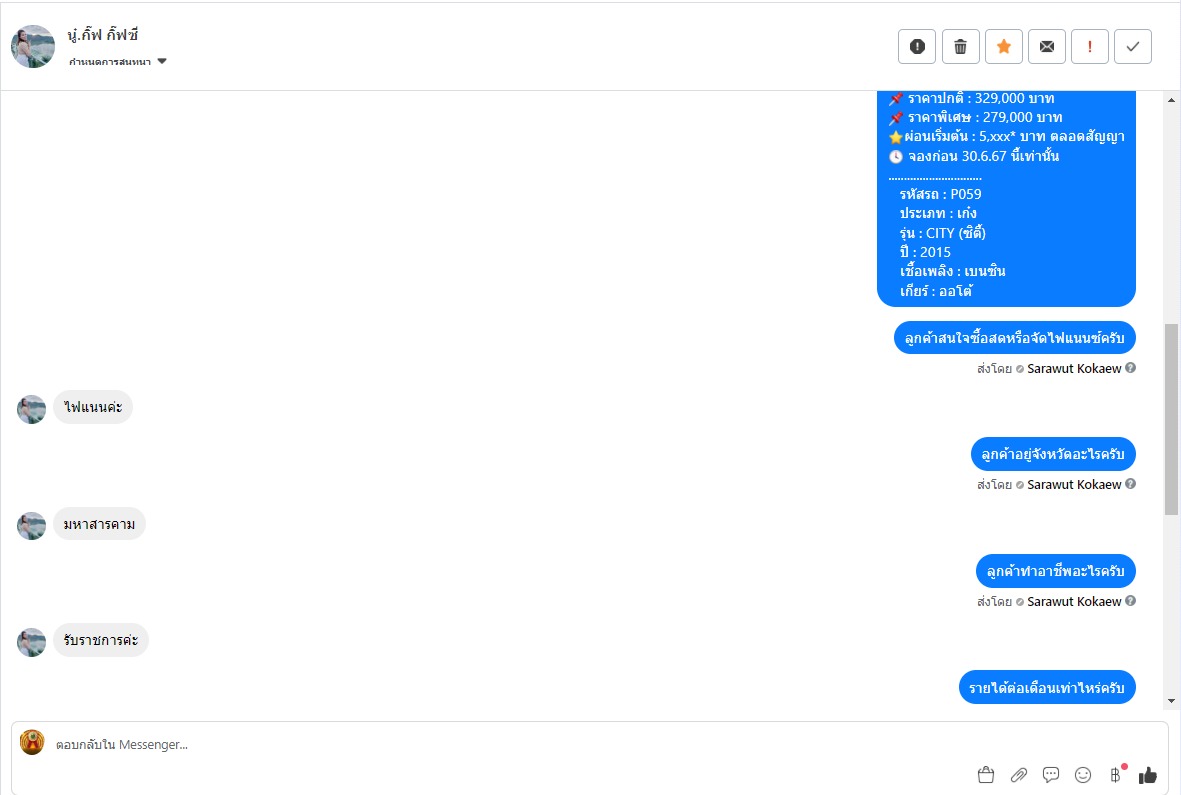Image resolution: width=1181 pixels, height=795 pixels.
Task: Click the รหัสรถ : P059 line in the listing
Action: tap(940, 194)
